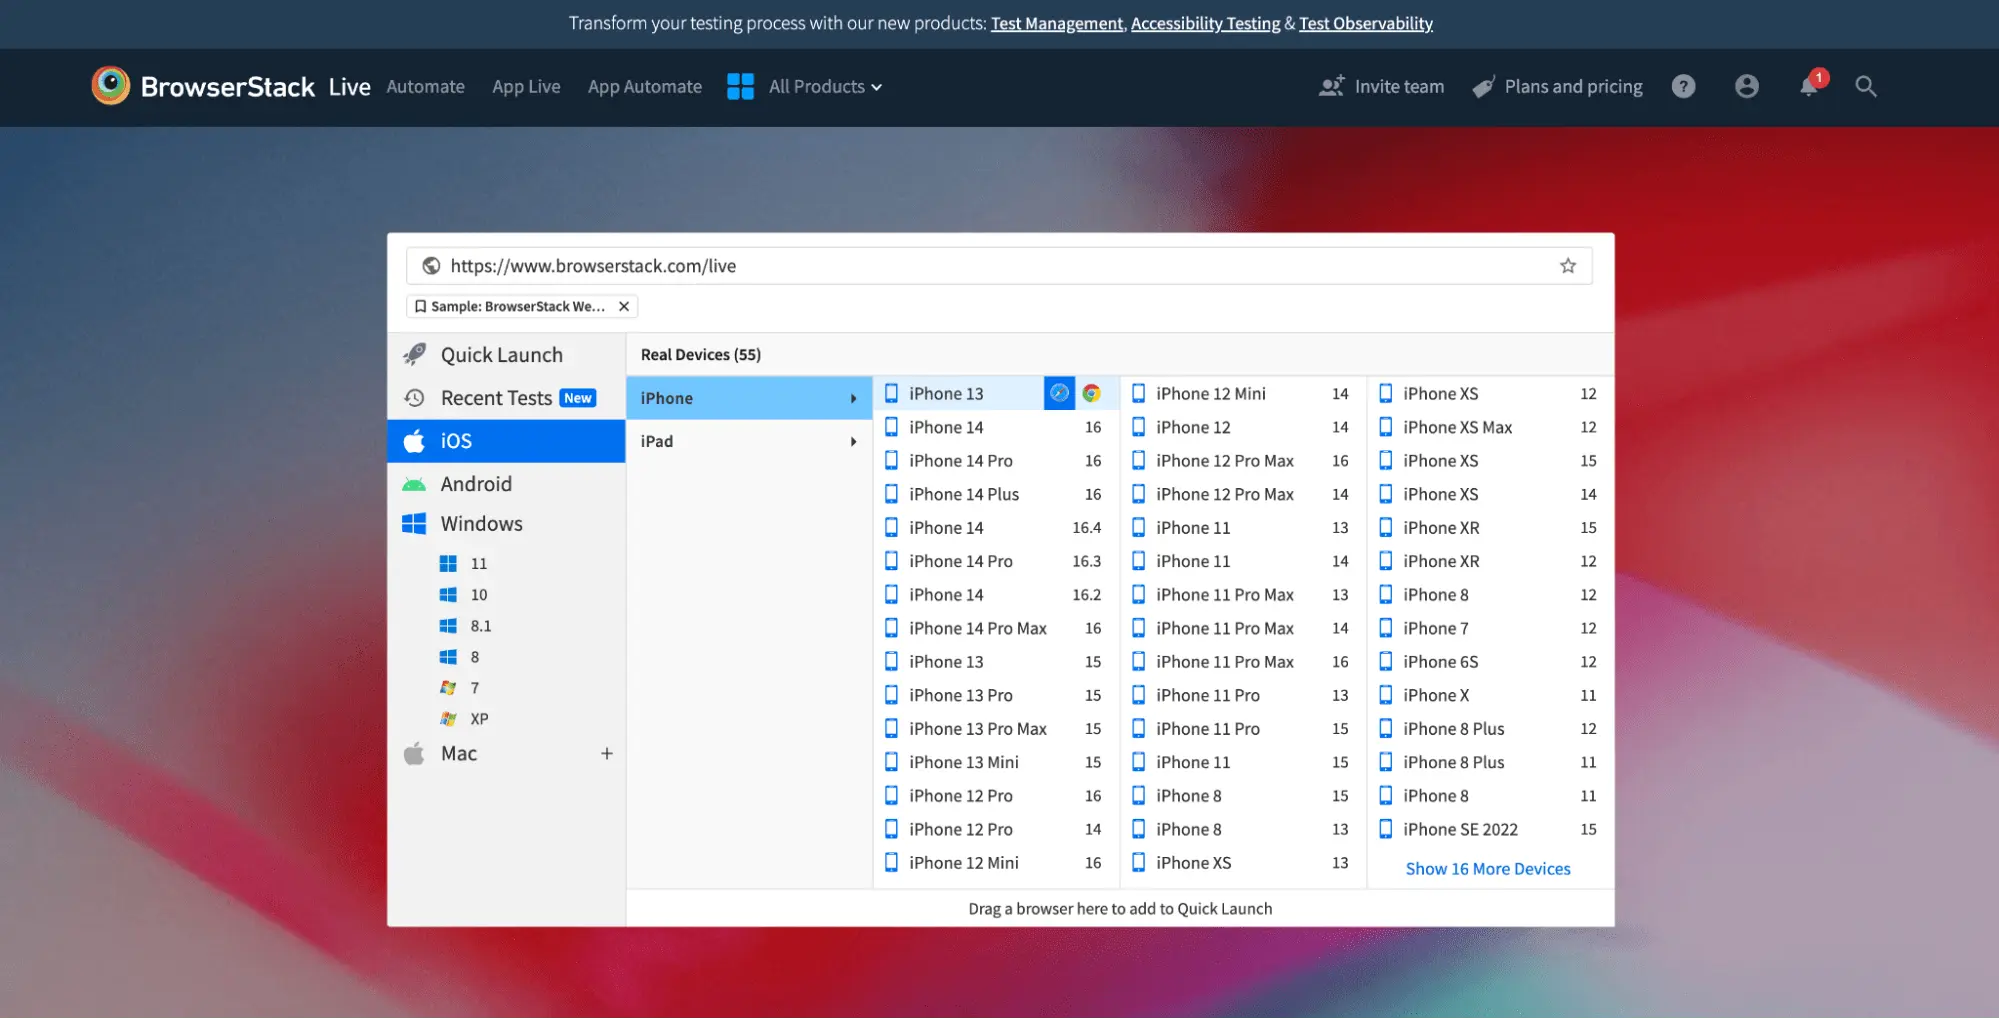The width and height of the screenshot is (1999, 1019).
Task: Select Android in the sidebar
Action: pyautogui.click(x=476, y=484)
